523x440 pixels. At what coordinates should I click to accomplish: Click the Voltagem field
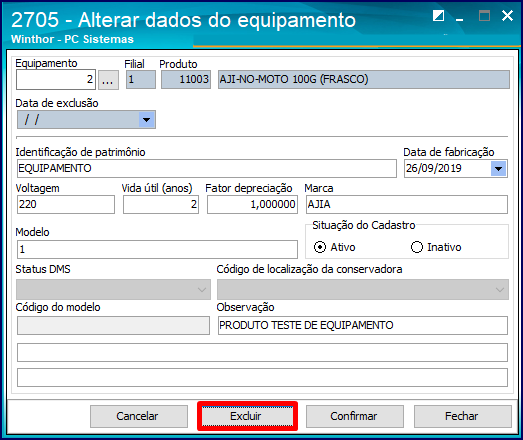(66, 204)
